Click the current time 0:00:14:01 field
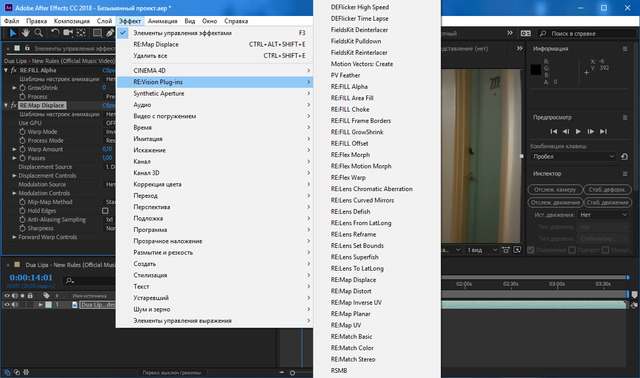The height and width of the screenshot is (378, 640). click(x=31, y=278)
